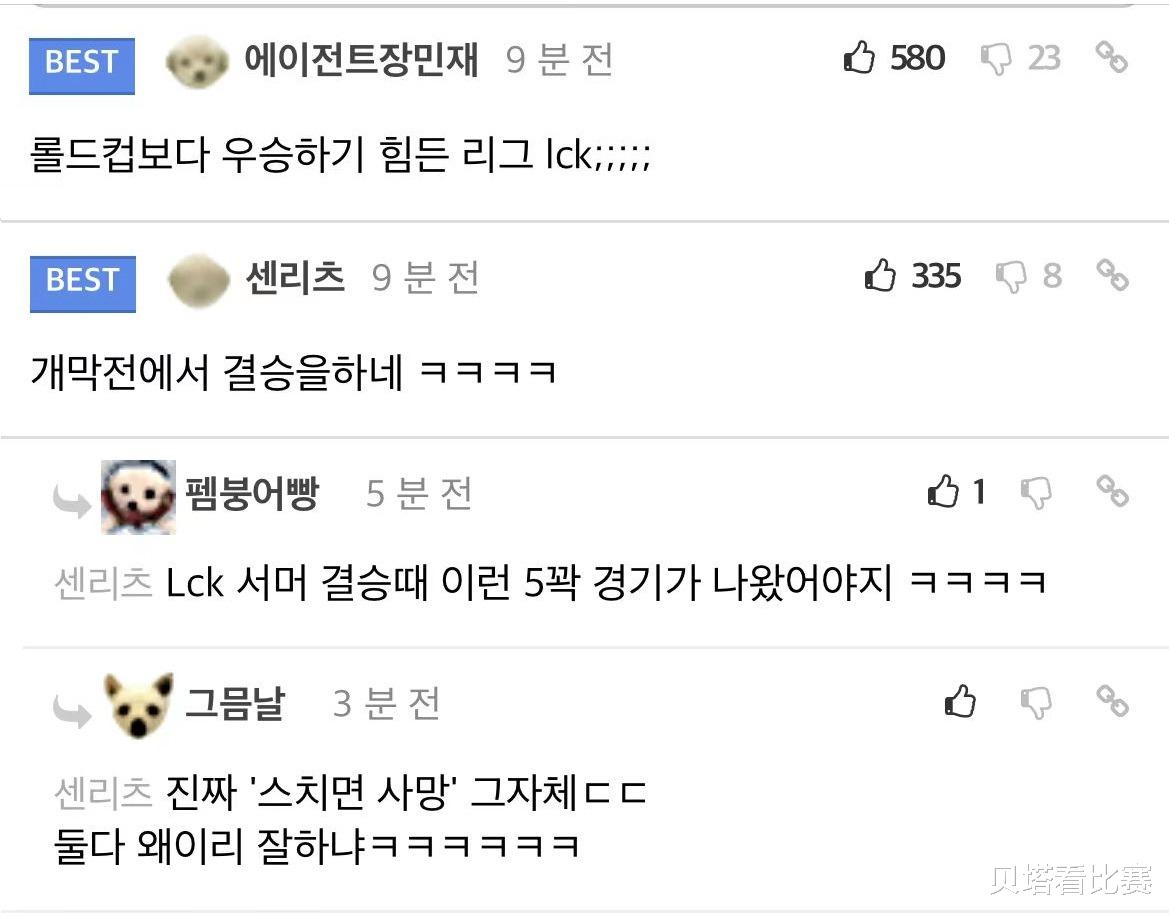Click 펨붕어빵's avatar thumbnail

coord(139,497)
